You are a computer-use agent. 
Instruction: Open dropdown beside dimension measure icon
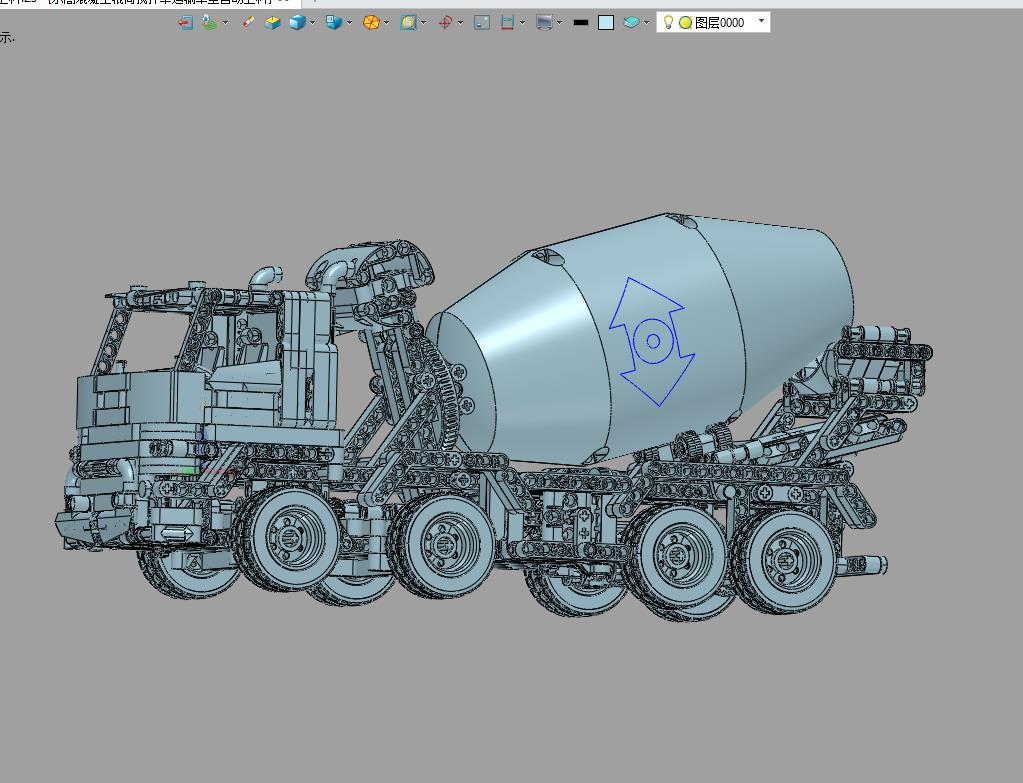point(523,23)
